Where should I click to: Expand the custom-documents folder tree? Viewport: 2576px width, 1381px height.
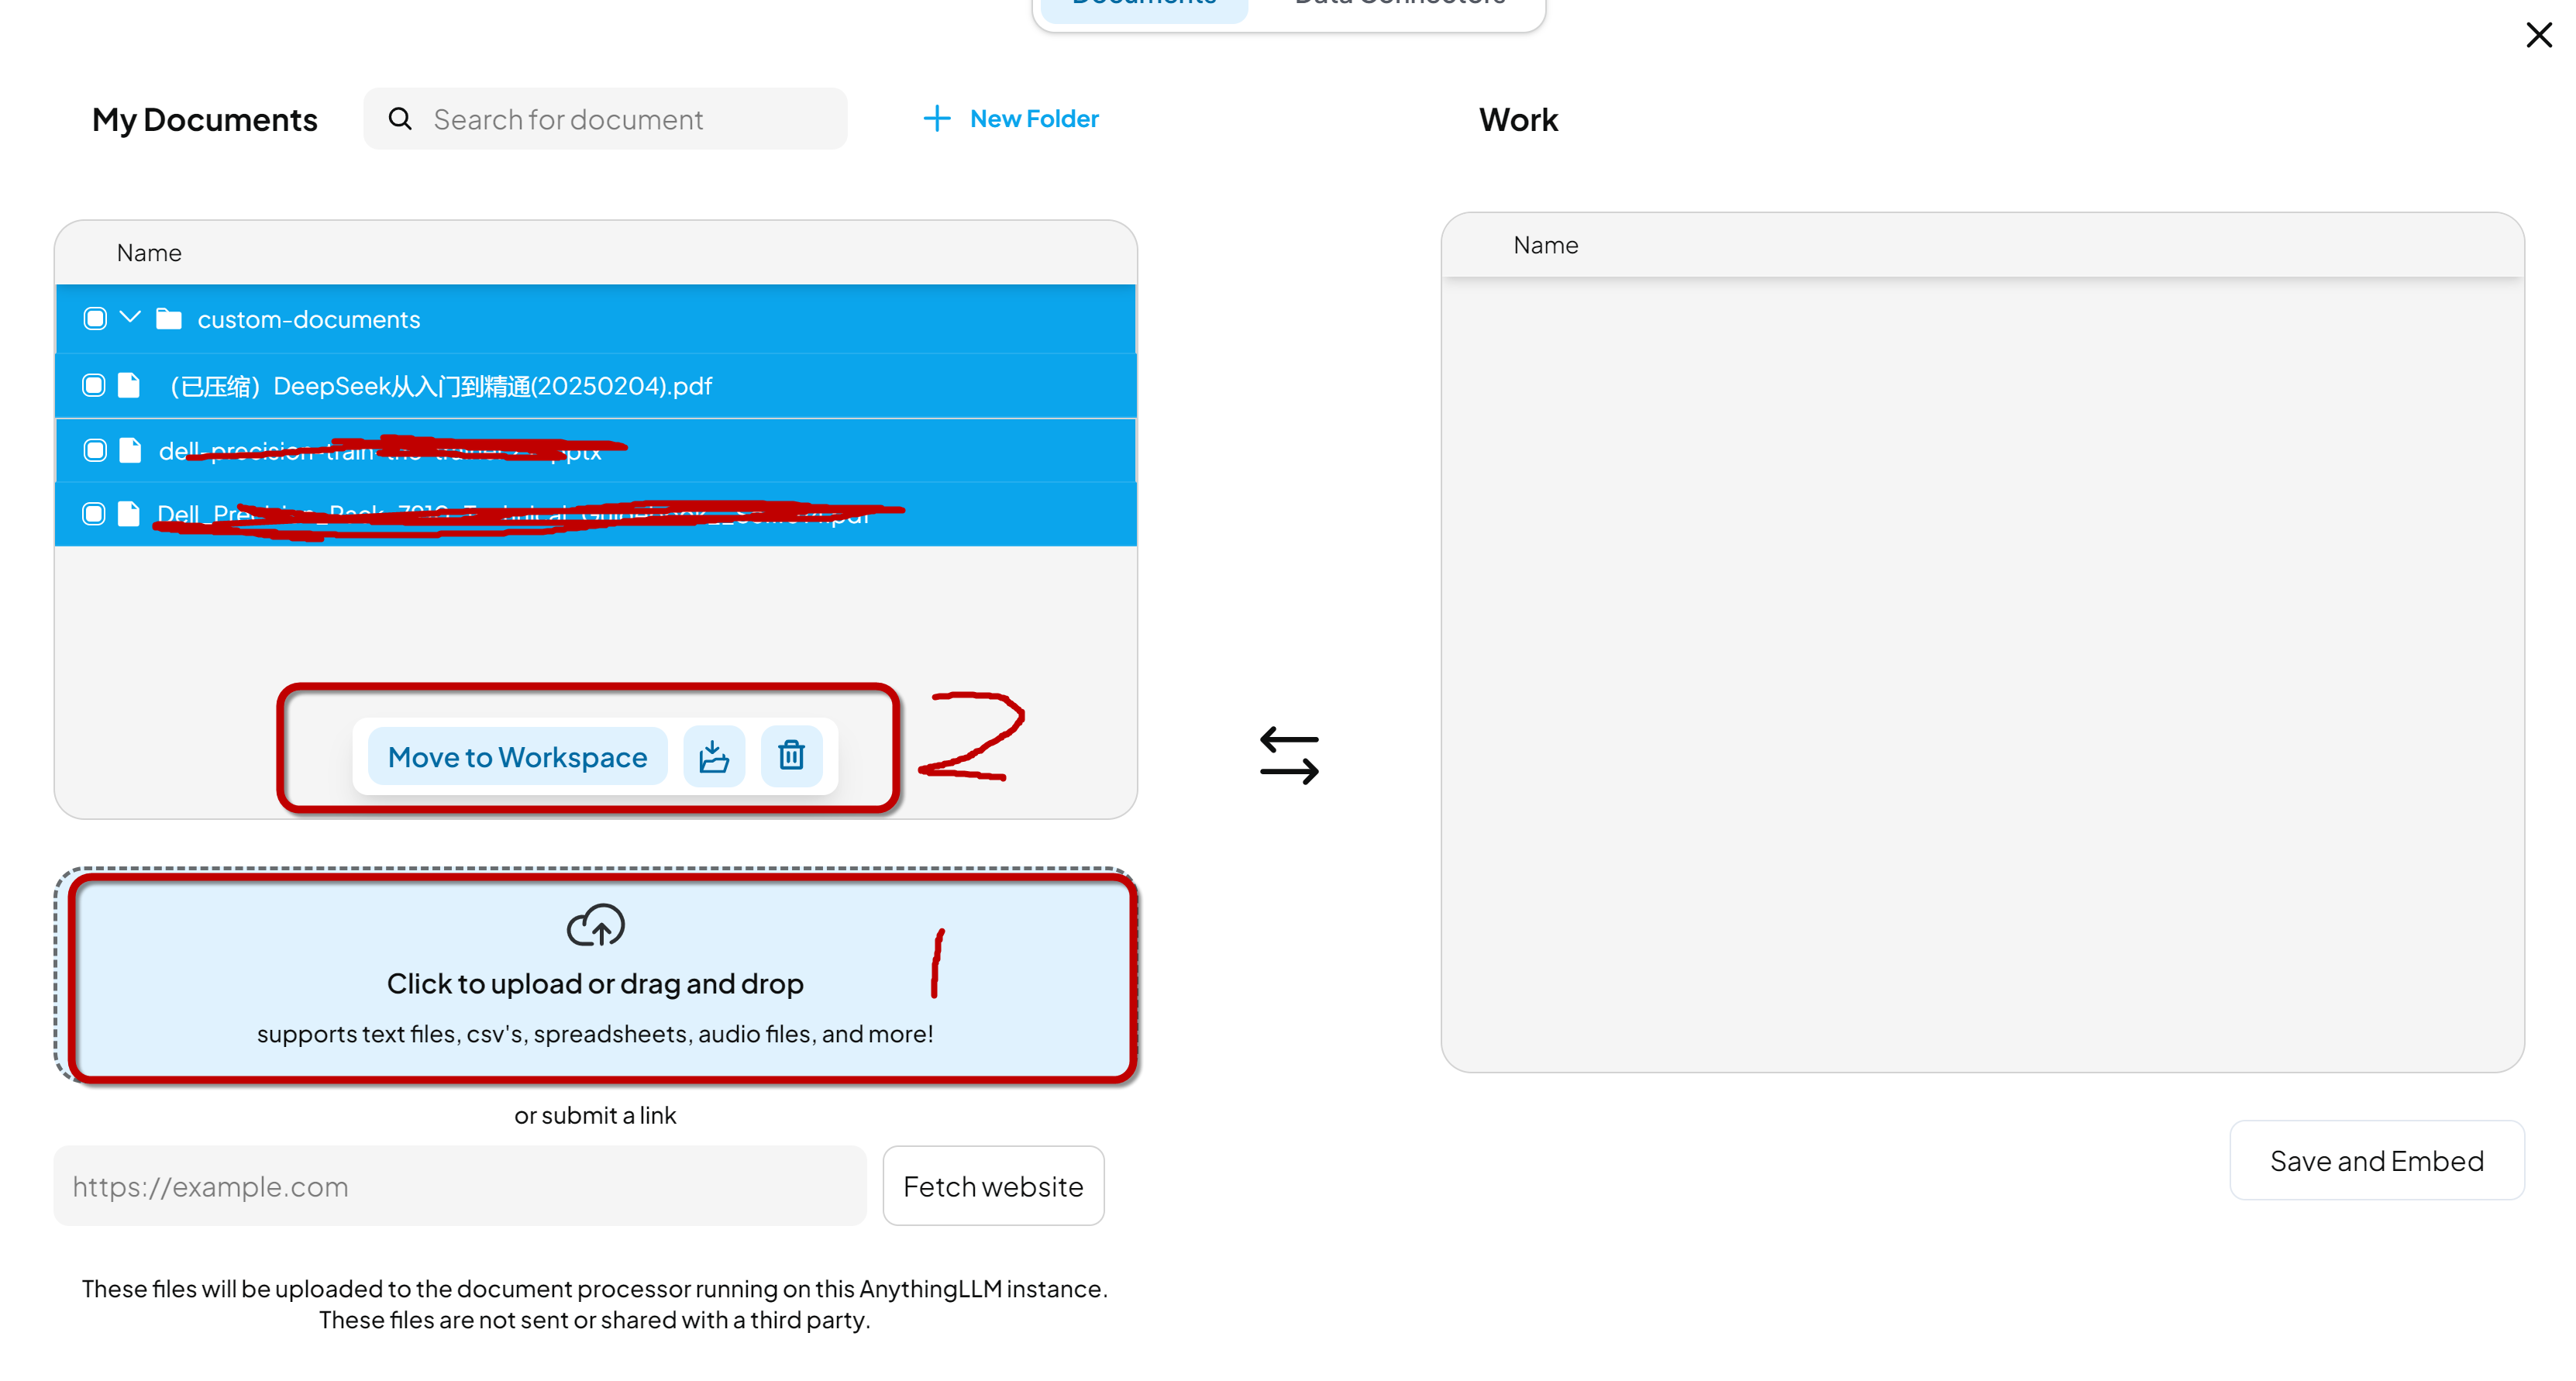point(129,319)
